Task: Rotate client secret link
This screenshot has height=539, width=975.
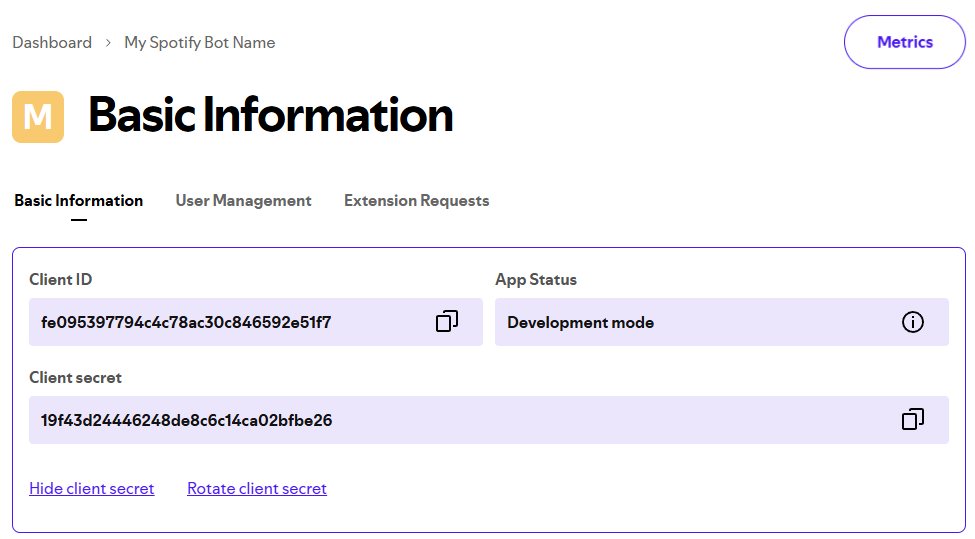Action: point(257,489)
